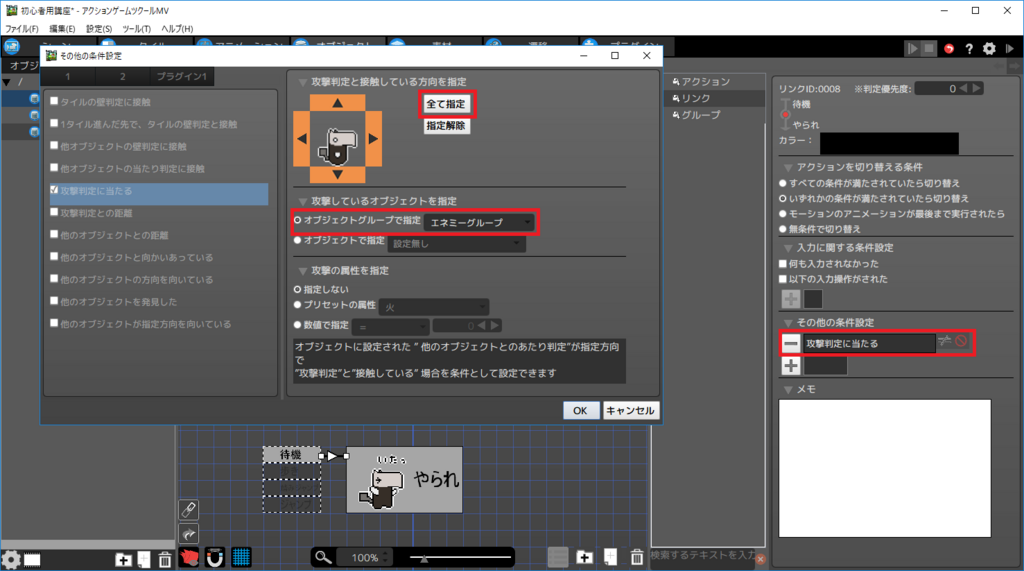Open 設定(S) menu
1024x571 pixels.
coord(99,29)
